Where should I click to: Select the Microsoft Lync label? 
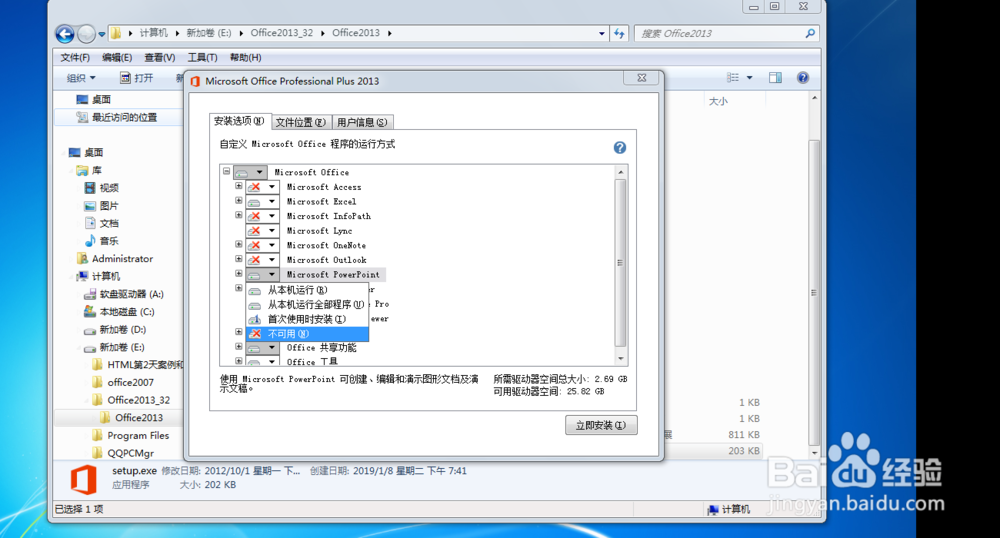(320, 231)
